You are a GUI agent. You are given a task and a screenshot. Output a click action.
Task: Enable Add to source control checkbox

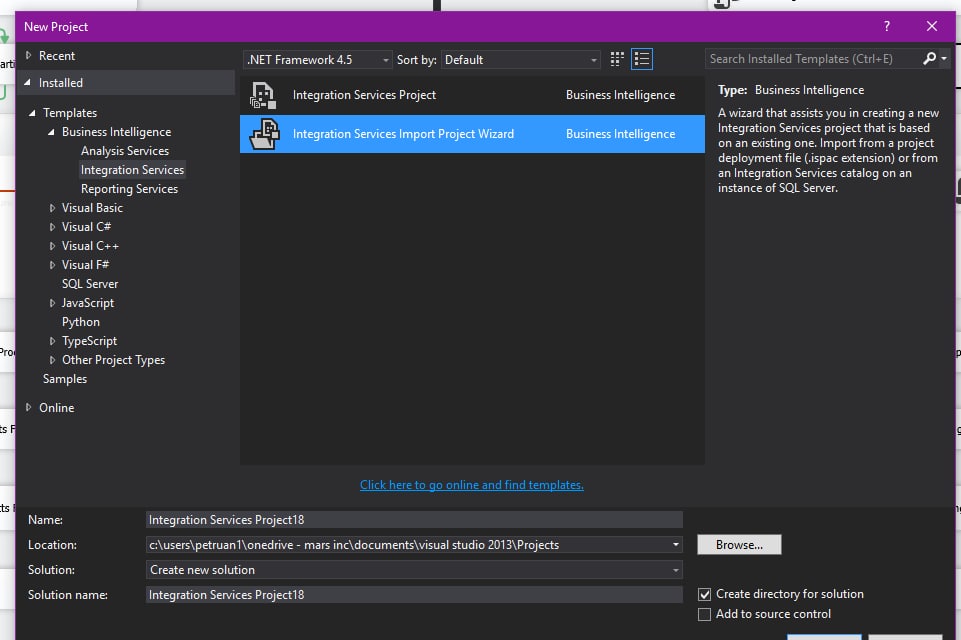click(705, 614)
